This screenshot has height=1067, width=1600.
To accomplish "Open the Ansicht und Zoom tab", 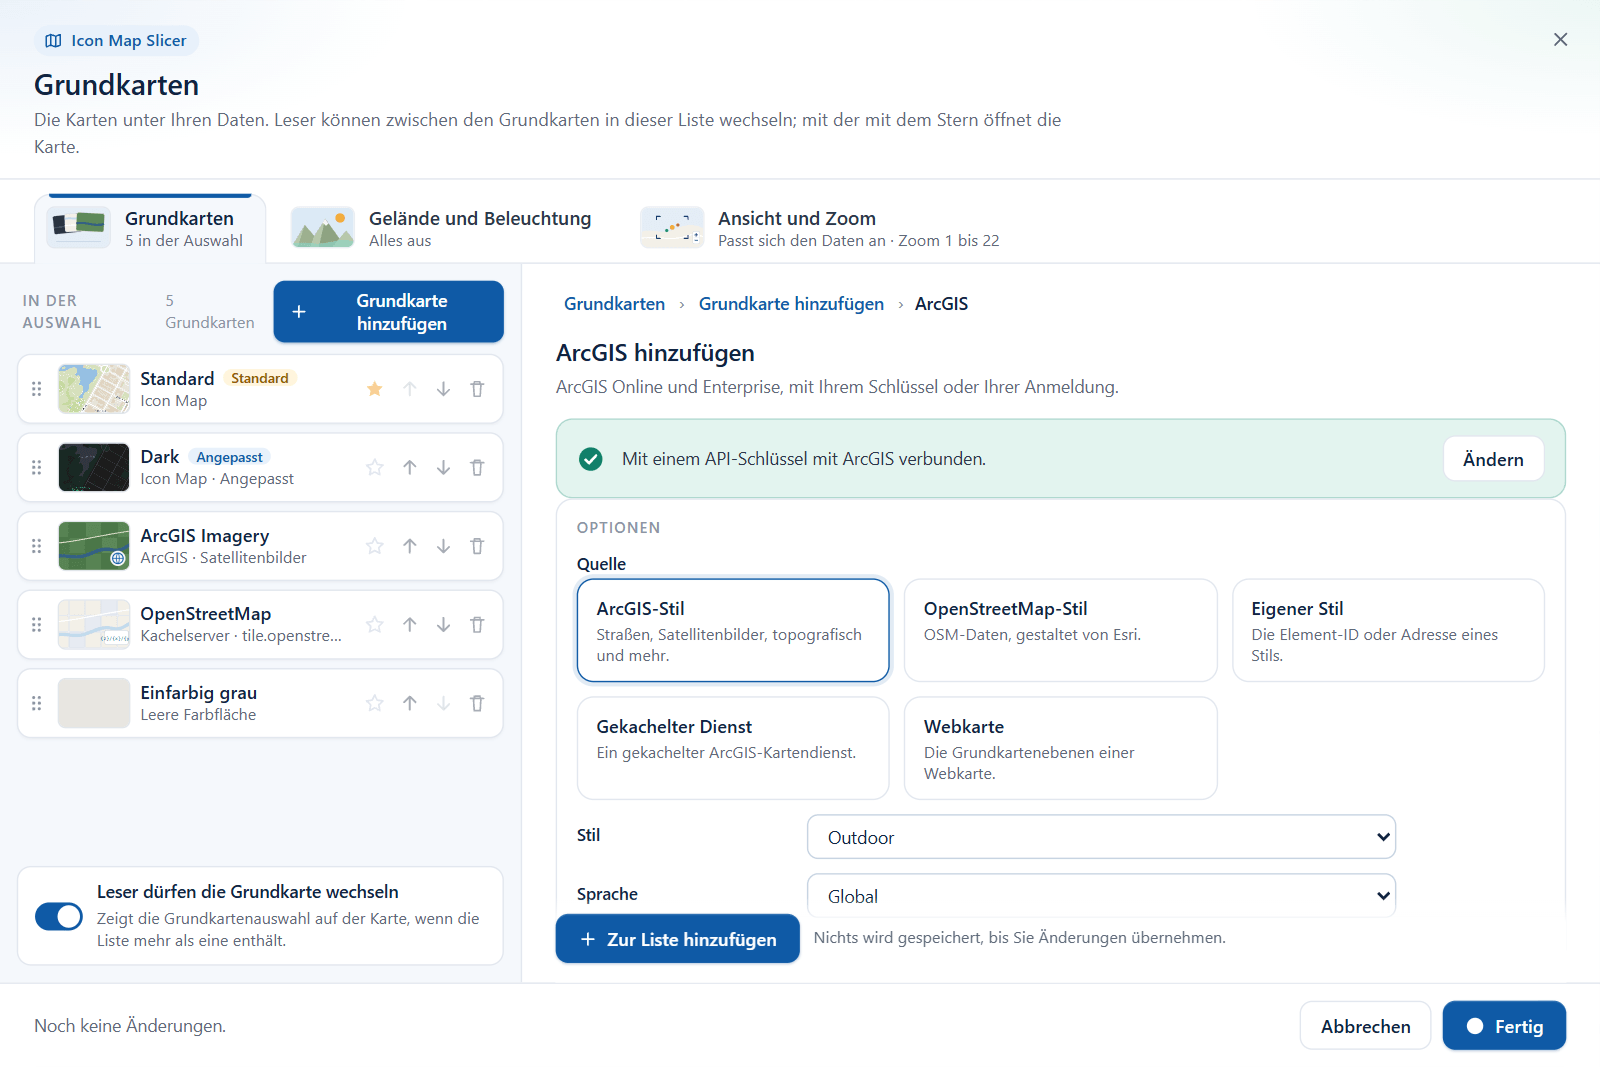I will (x=820, y=228).
